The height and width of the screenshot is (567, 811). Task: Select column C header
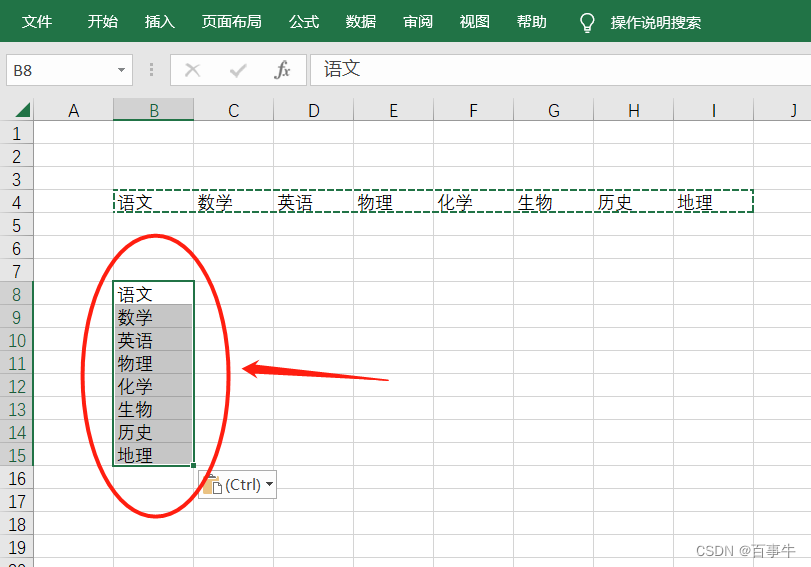(x=234, y=110)
